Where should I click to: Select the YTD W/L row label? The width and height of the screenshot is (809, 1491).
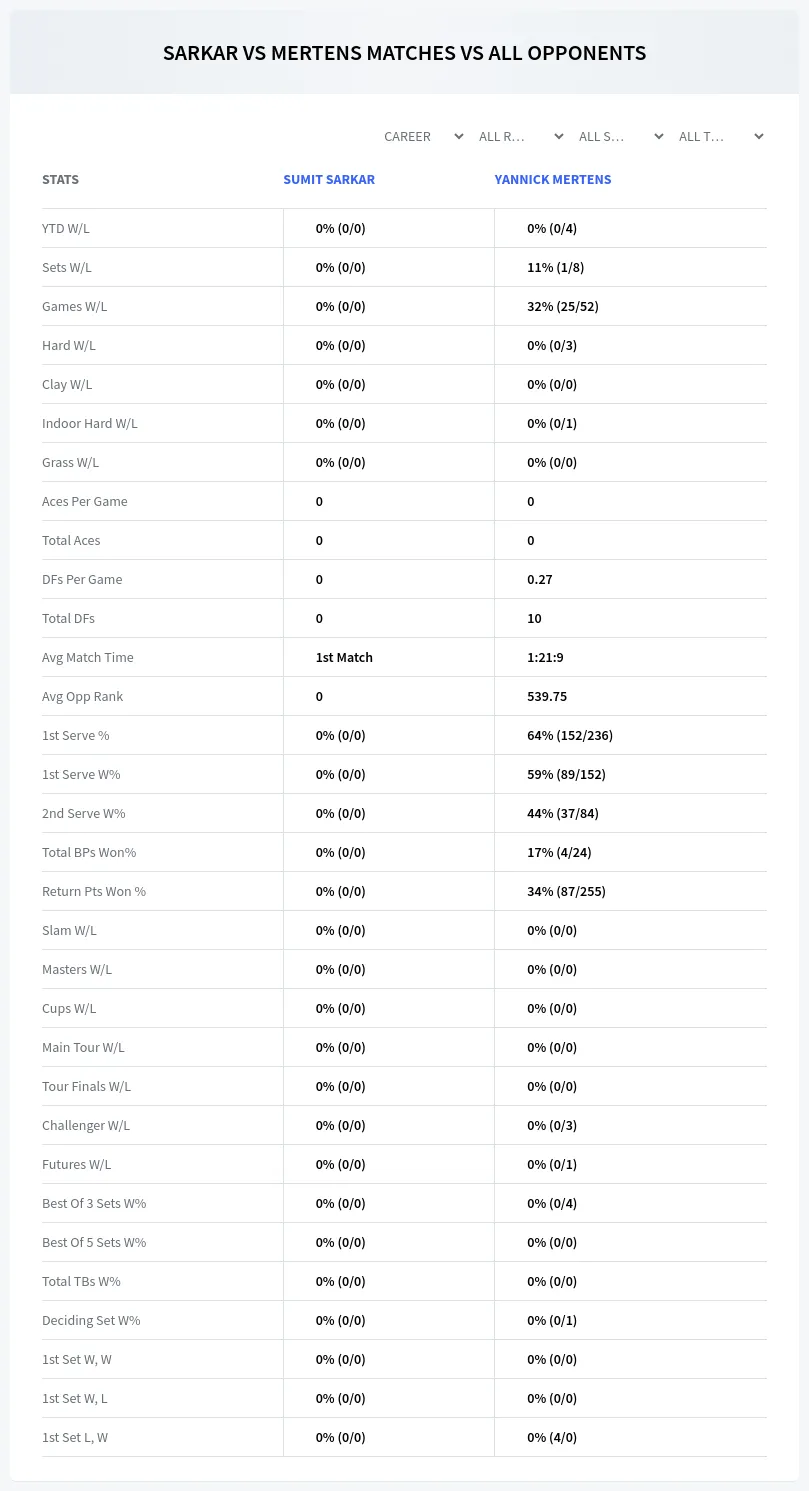(66, 228)
